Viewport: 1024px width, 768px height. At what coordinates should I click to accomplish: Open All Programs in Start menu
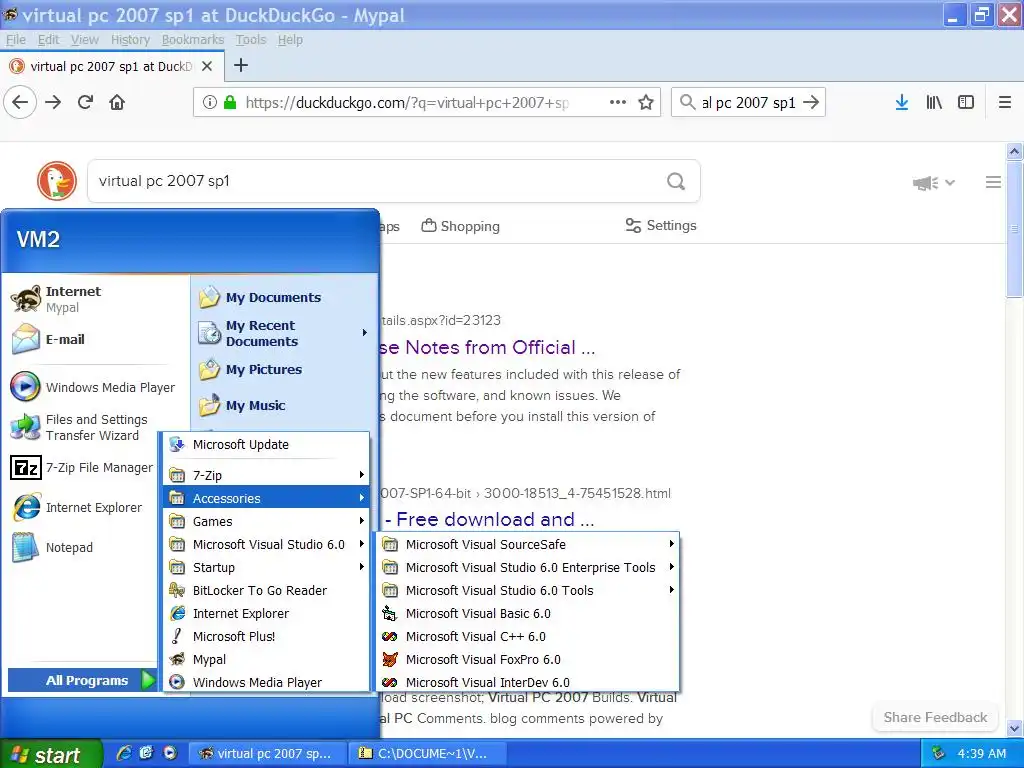click(82, 680)
